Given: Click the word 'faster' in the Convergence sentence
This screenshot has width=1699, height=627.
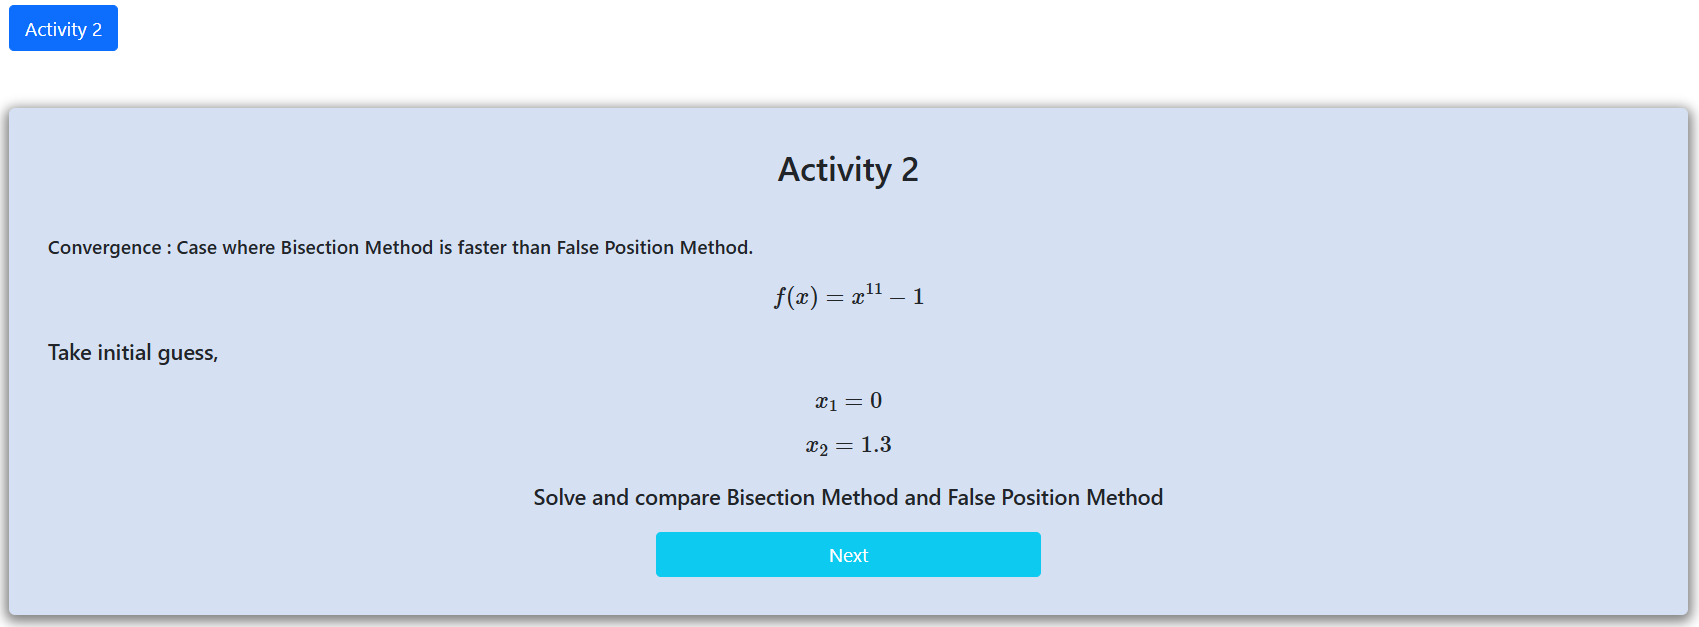Looking at the screenshot, I should pos(482,248).
